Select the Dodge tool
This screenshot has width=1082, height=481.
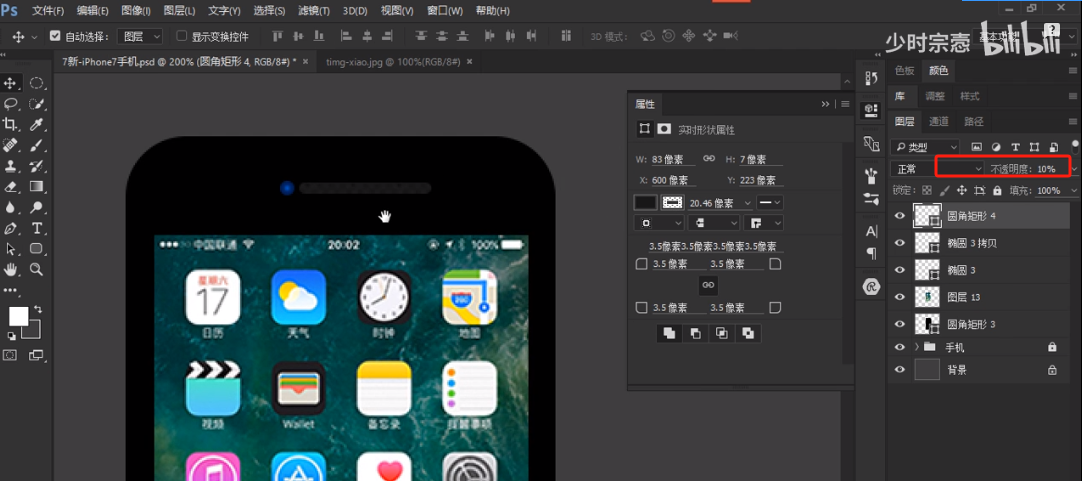(x=37, y=207)
